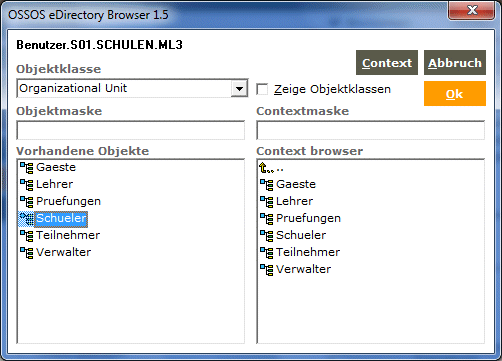502x361 pixels.
Task: Click into the Objektmaske input field
Action: (130, 130)
